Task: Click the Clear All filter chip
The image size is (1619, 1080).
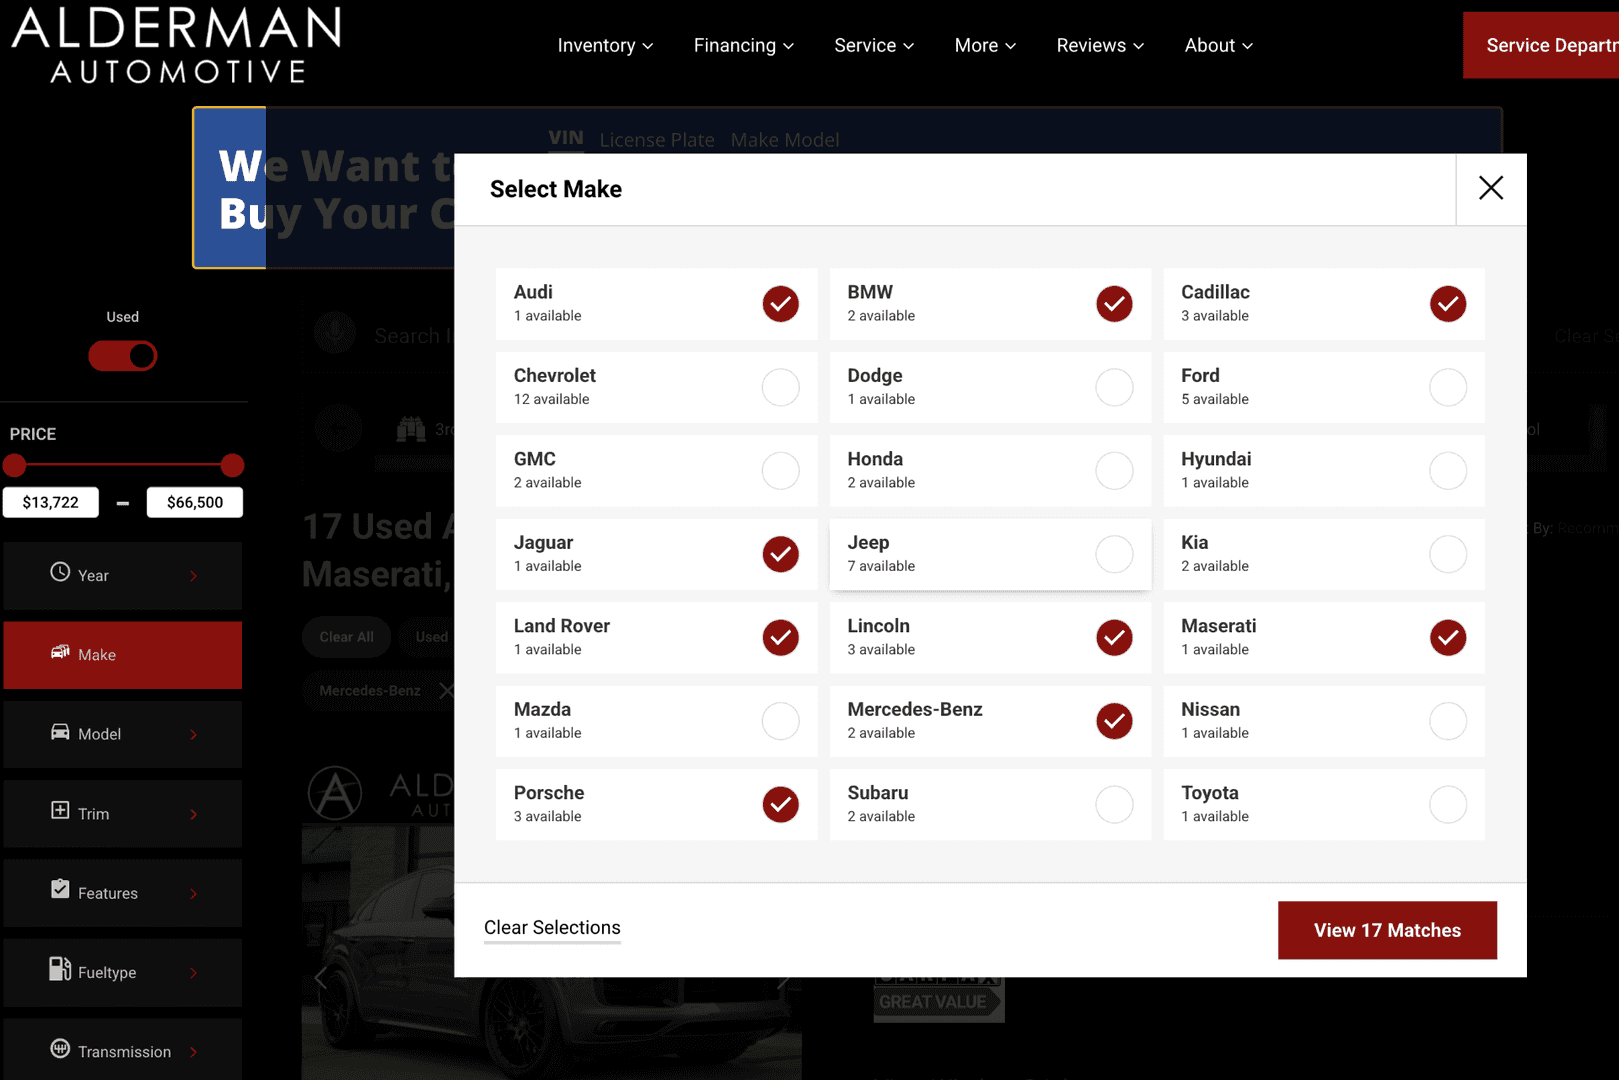Action: (346, 637)
